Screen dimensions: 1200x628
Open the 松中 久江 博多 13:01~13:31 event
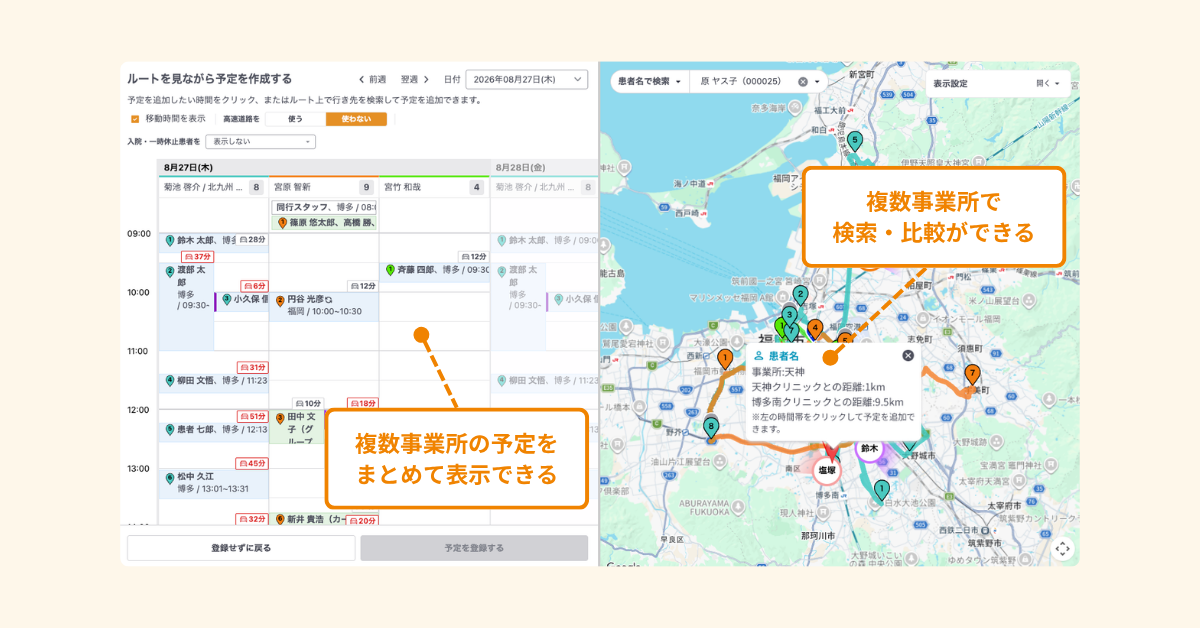click(214, 484)
